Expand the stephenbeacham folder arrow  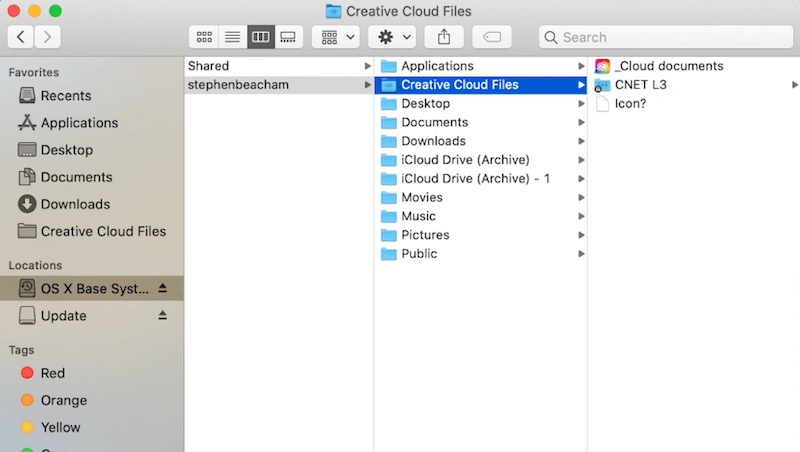pos(367,85)
